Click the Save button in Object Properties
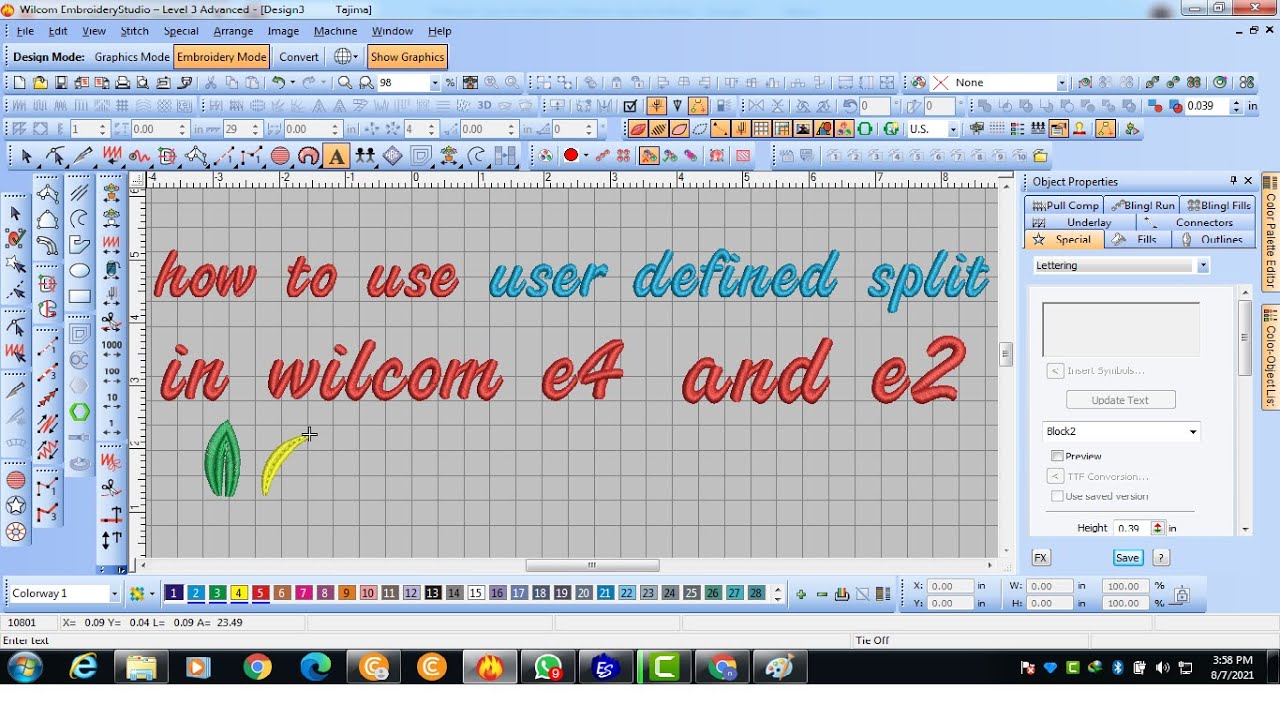Screen dimensions: 1280x720 (1127, 558)
